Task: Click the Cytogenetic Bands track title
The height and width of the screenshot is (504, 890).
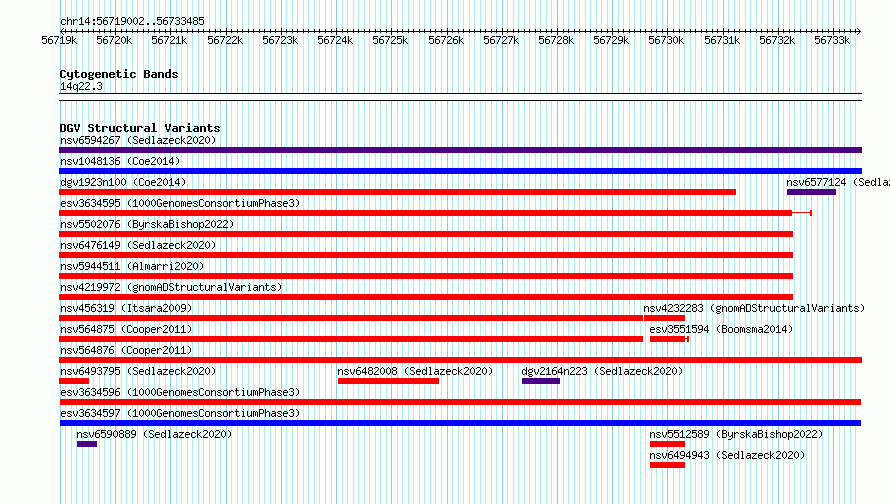Action: pyautogui.click(x=119, y=74)
